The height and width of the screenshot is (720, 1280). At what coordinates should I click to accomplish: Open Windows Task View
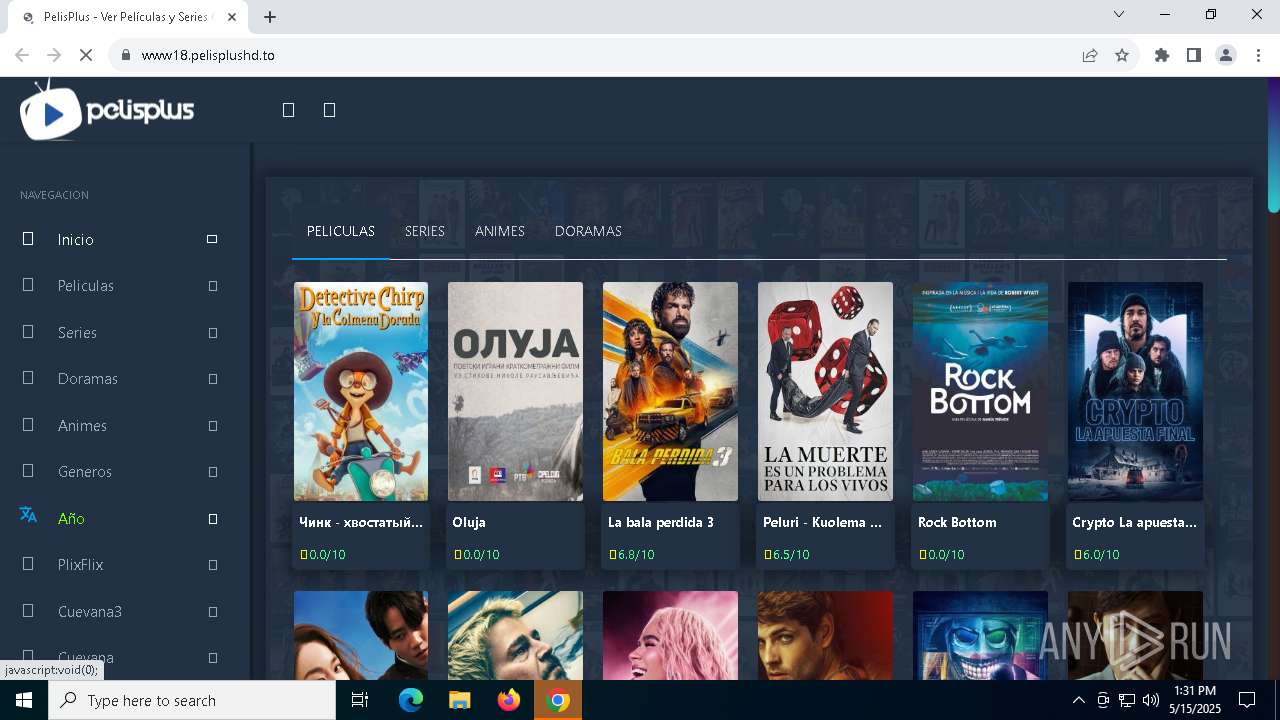[360, 700]
